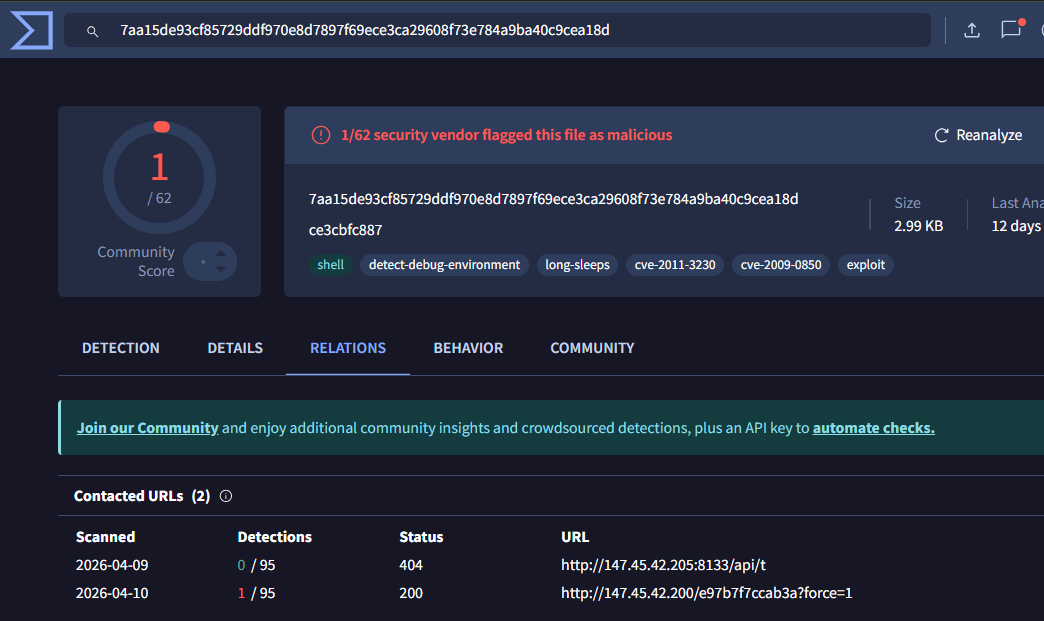Screen dimensions: 1044x621
Task: Click scanned date 2026-04-10
Action: [x=112, y=593]
